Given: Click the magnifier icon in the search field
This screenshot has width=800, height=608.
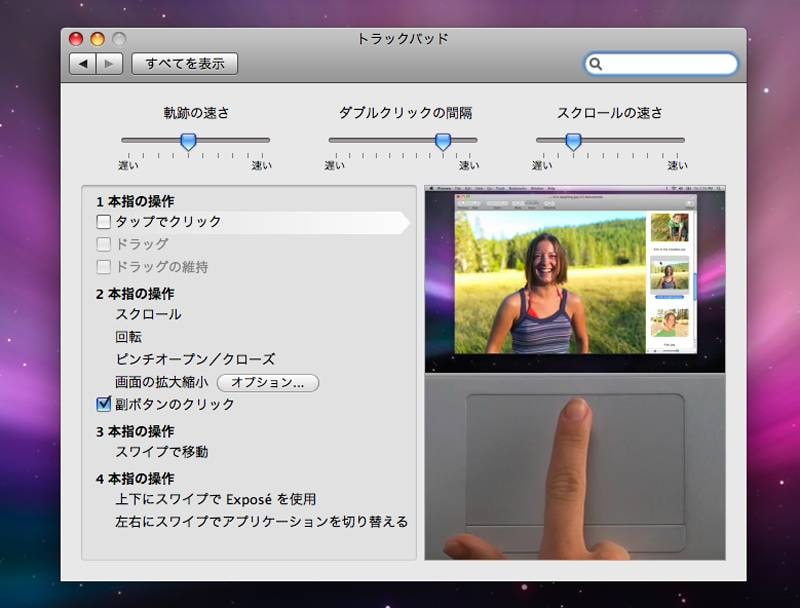Looking at the screenshot, I should (597, 63).
